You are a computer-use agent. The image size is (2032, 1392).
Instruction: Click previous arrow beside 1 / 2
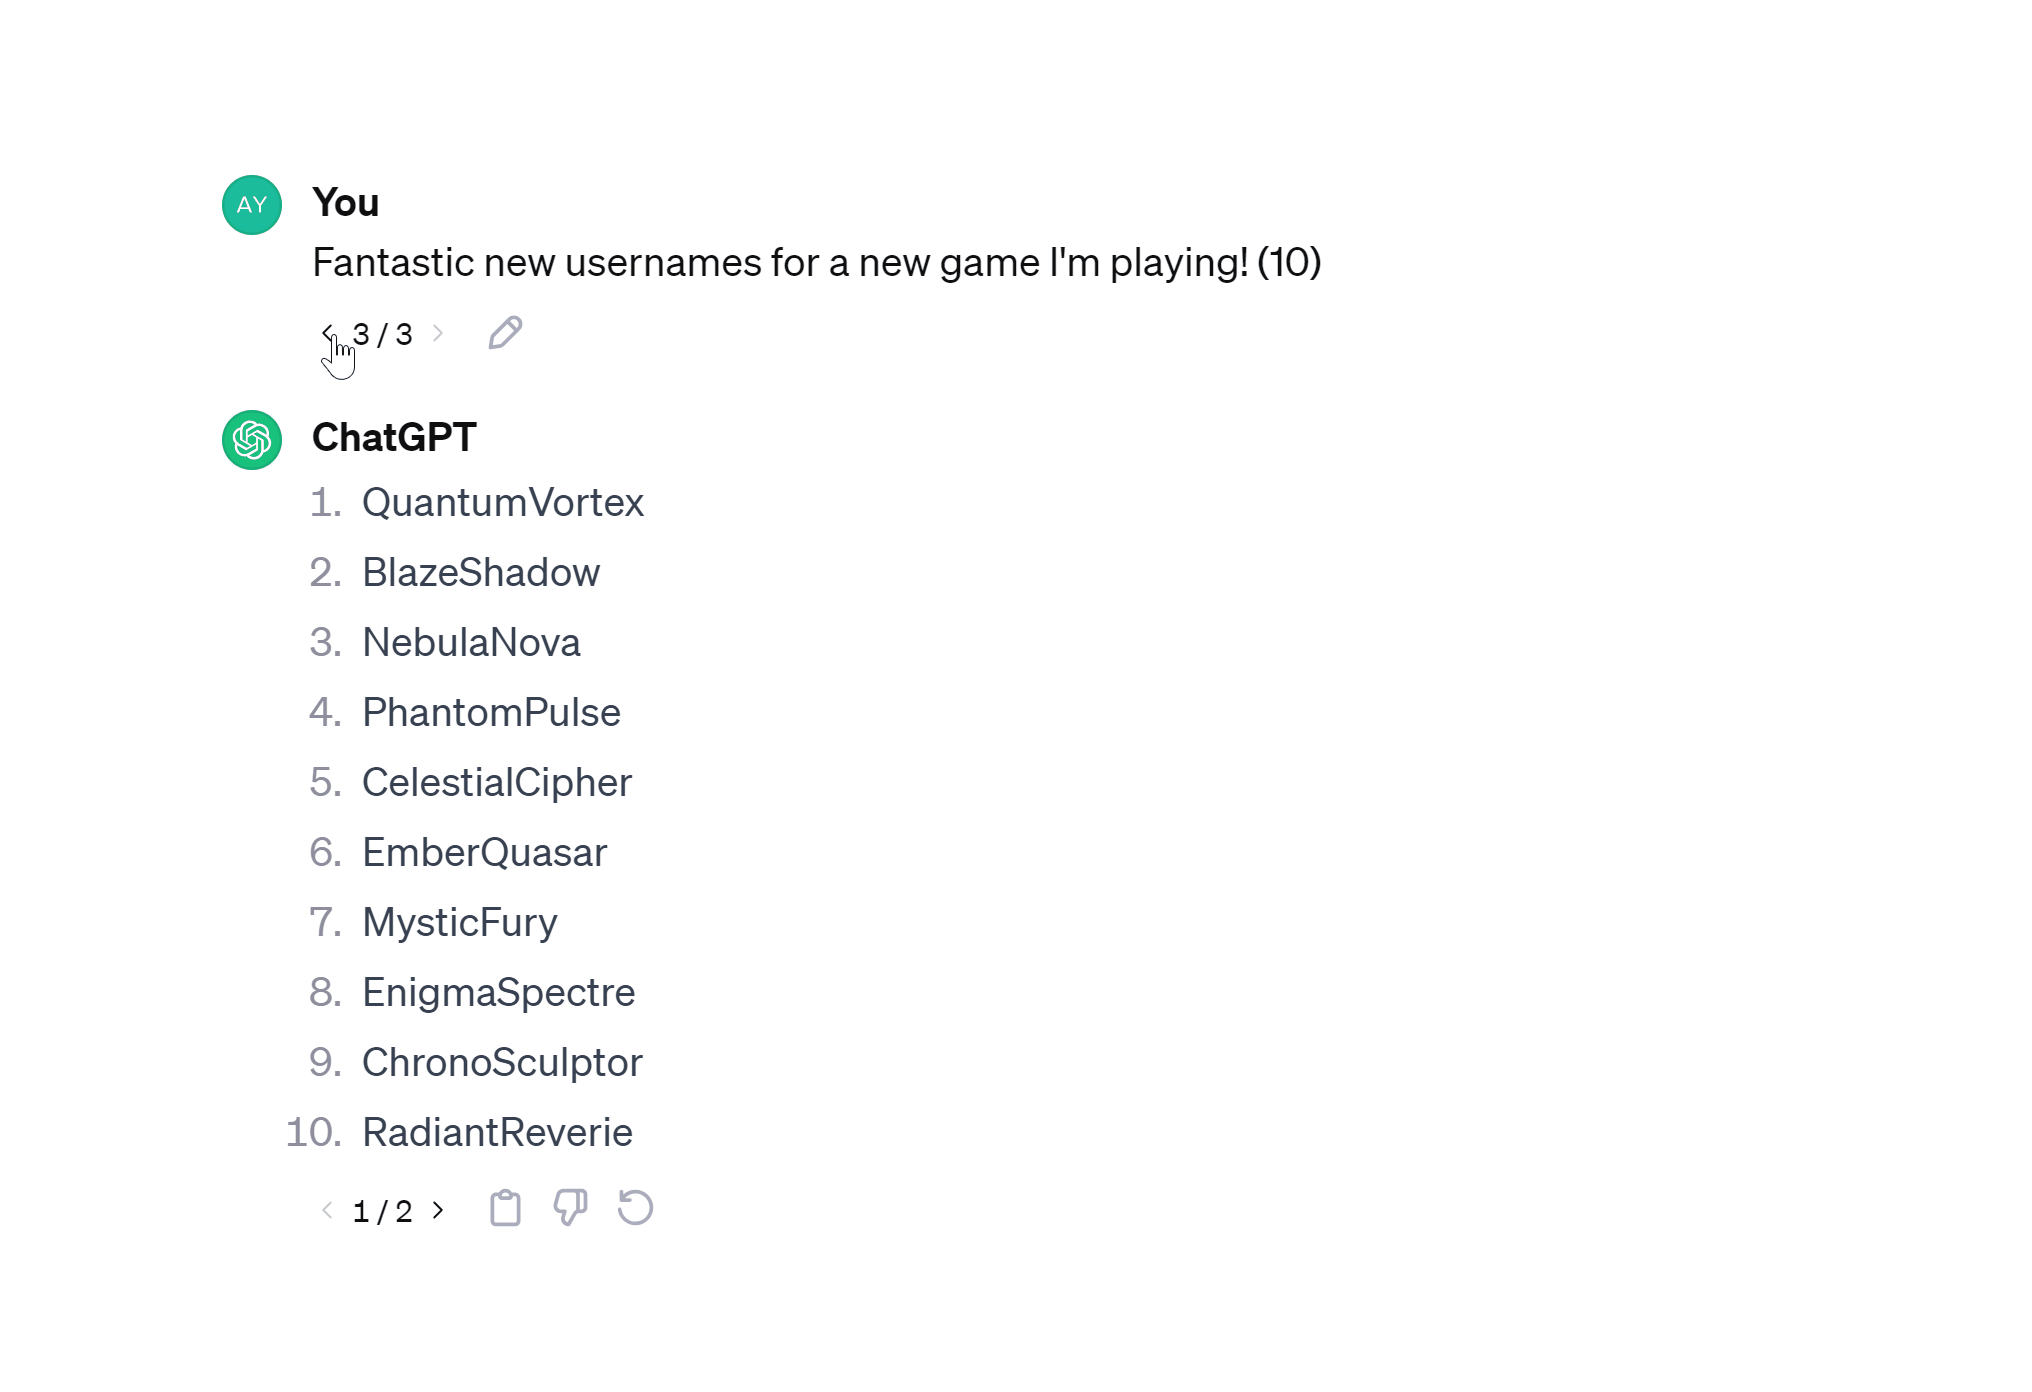pos(327,1210)
